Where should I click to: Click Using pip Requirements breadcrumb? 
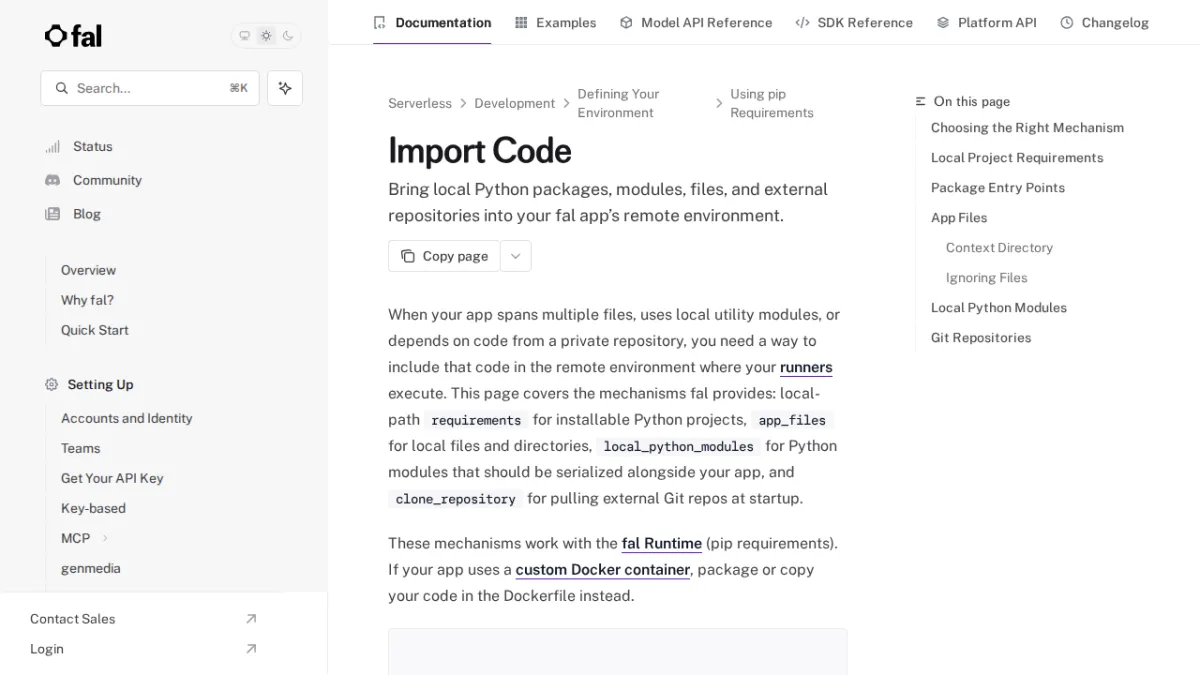771,103
